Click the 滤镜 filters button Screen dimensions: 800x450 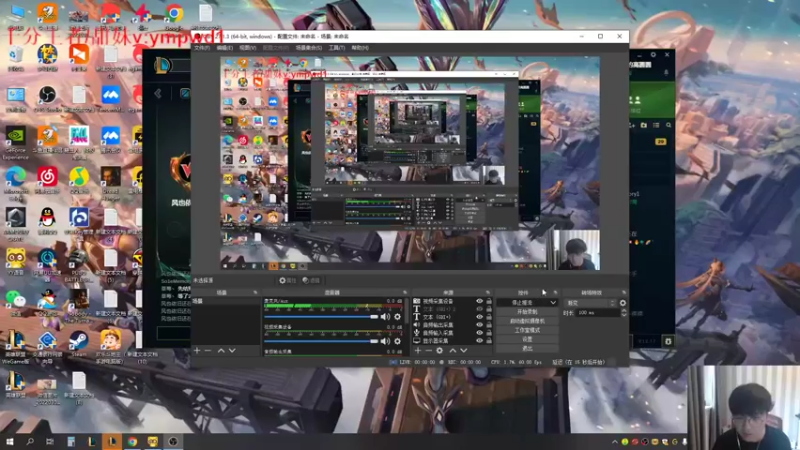[311, 281]
